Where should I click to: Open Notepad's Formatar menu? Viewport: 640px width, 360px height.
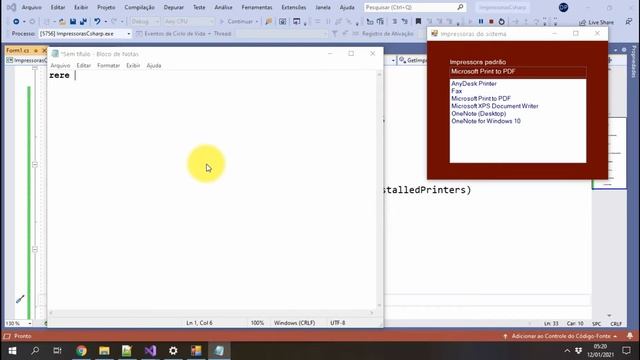pos(109,65)
